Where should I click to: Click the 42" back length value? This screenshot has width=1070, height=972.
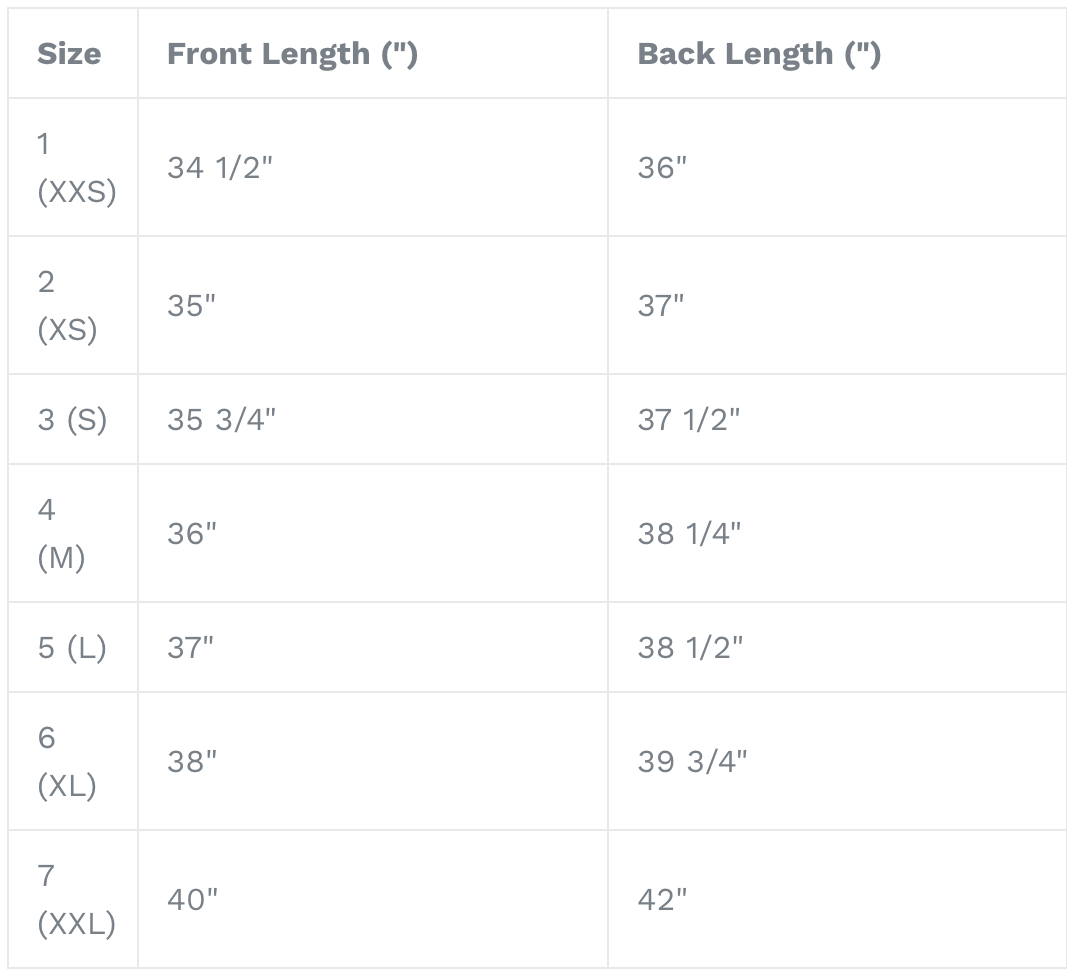[662, 899]
